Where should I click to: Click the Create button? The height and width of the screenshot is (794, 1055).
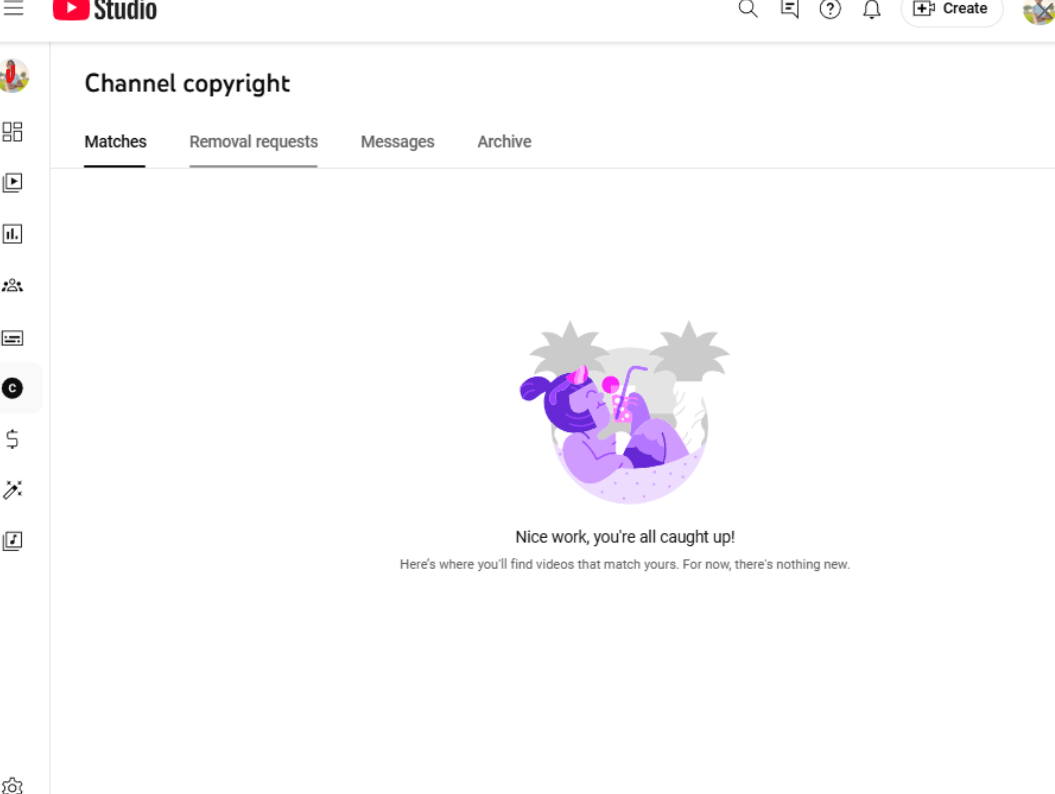(x=952, y=9)
